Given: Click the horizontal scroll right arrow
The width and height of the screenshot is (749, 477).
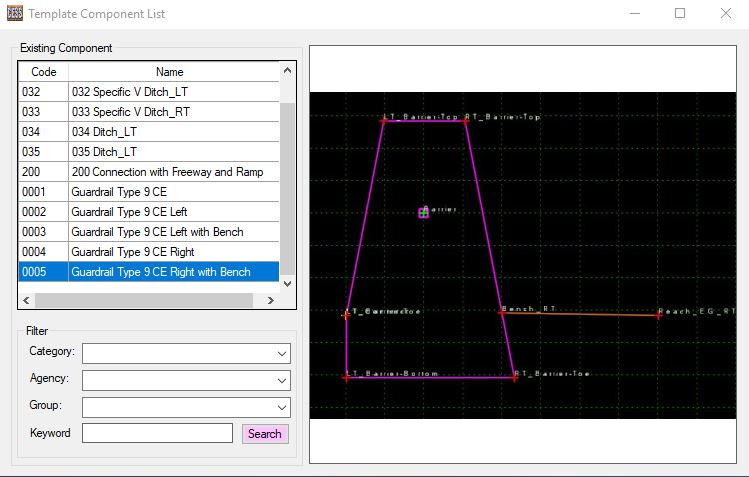Looking at the screenshot, I should click(x=271, y=300).
